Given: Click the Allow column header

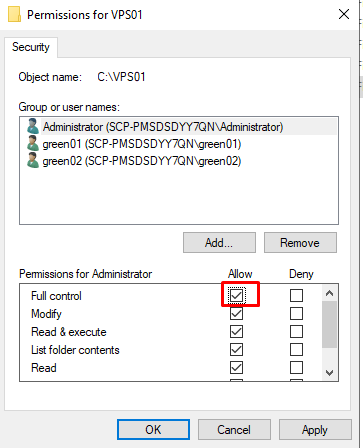Looking at the screenshot, I should [240, 274].
